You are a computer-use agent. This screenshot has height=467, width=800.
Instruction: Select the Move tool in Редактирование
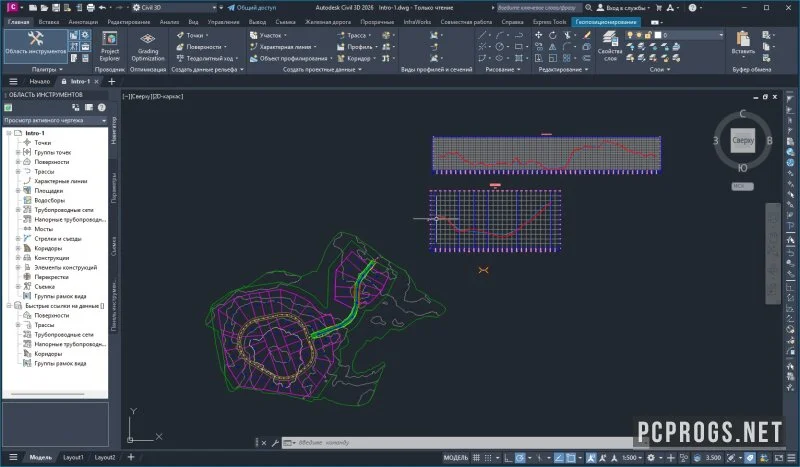click(538, 35)
